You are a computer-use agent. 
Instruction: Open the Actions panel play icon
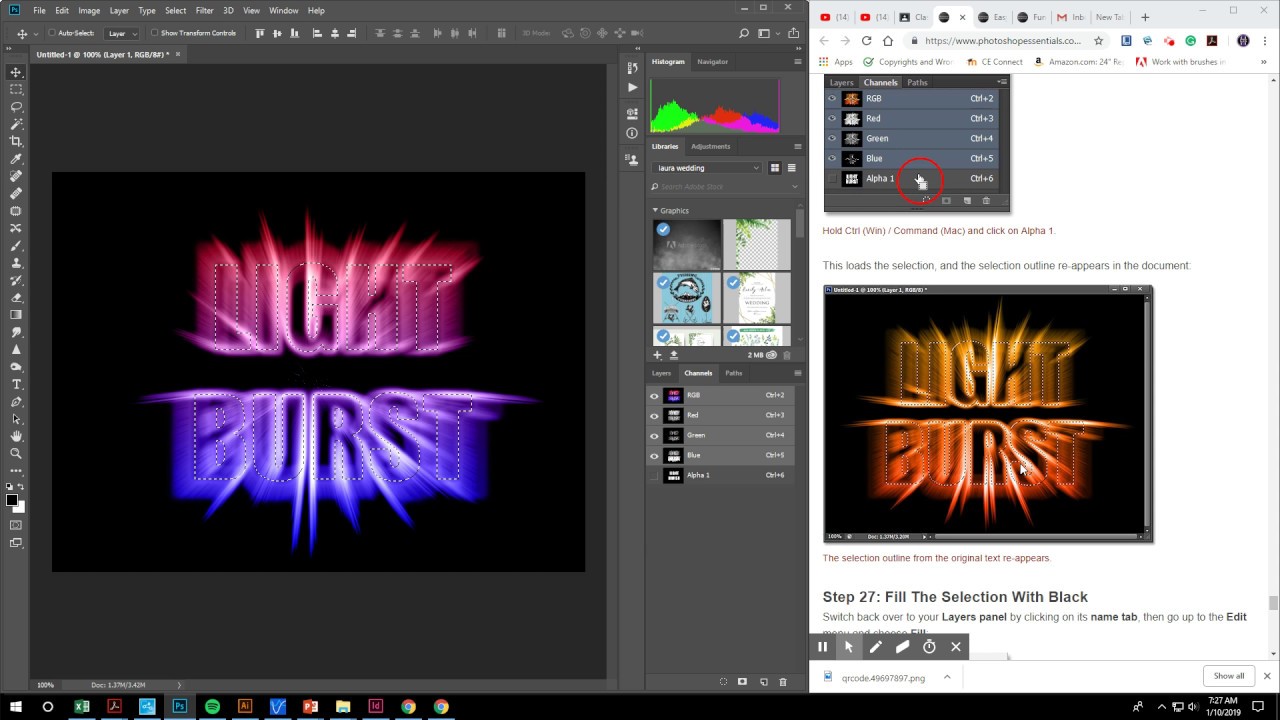(632, 88)
